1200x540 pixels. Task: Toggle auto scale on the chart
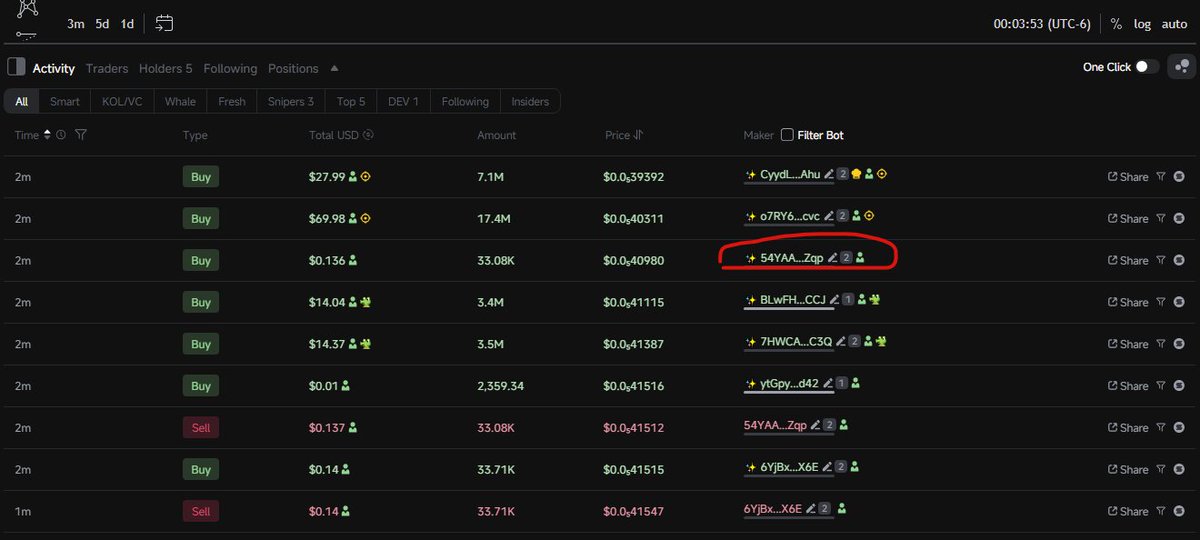pos(1175,24)
